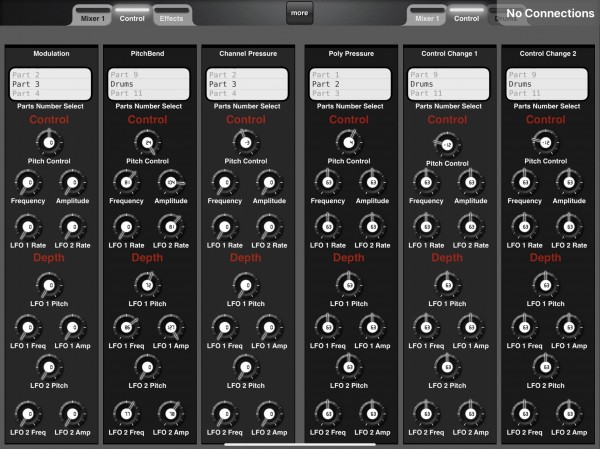Click Channel Pressure Pitch Control knob
600x449 pixels.
pyautogui.click(x=246, y=142)
